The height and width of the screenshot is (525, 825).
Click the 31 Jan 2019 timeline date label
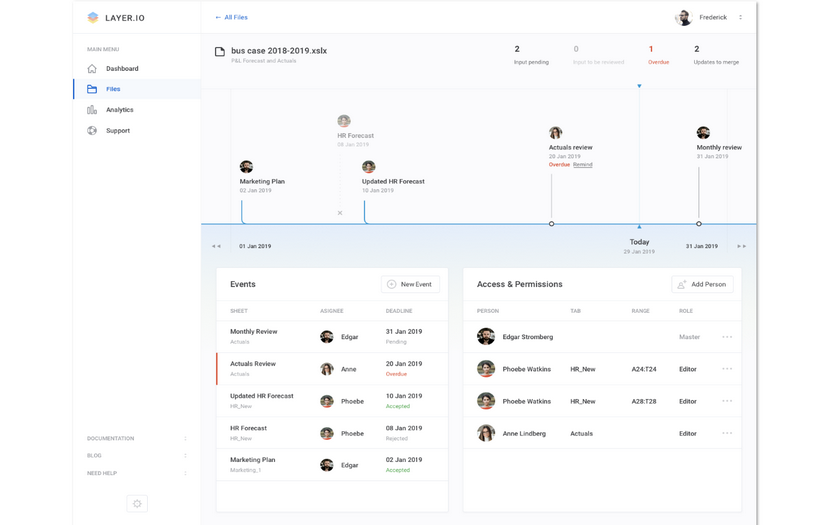pyautogui.click(x=702, y=246)
